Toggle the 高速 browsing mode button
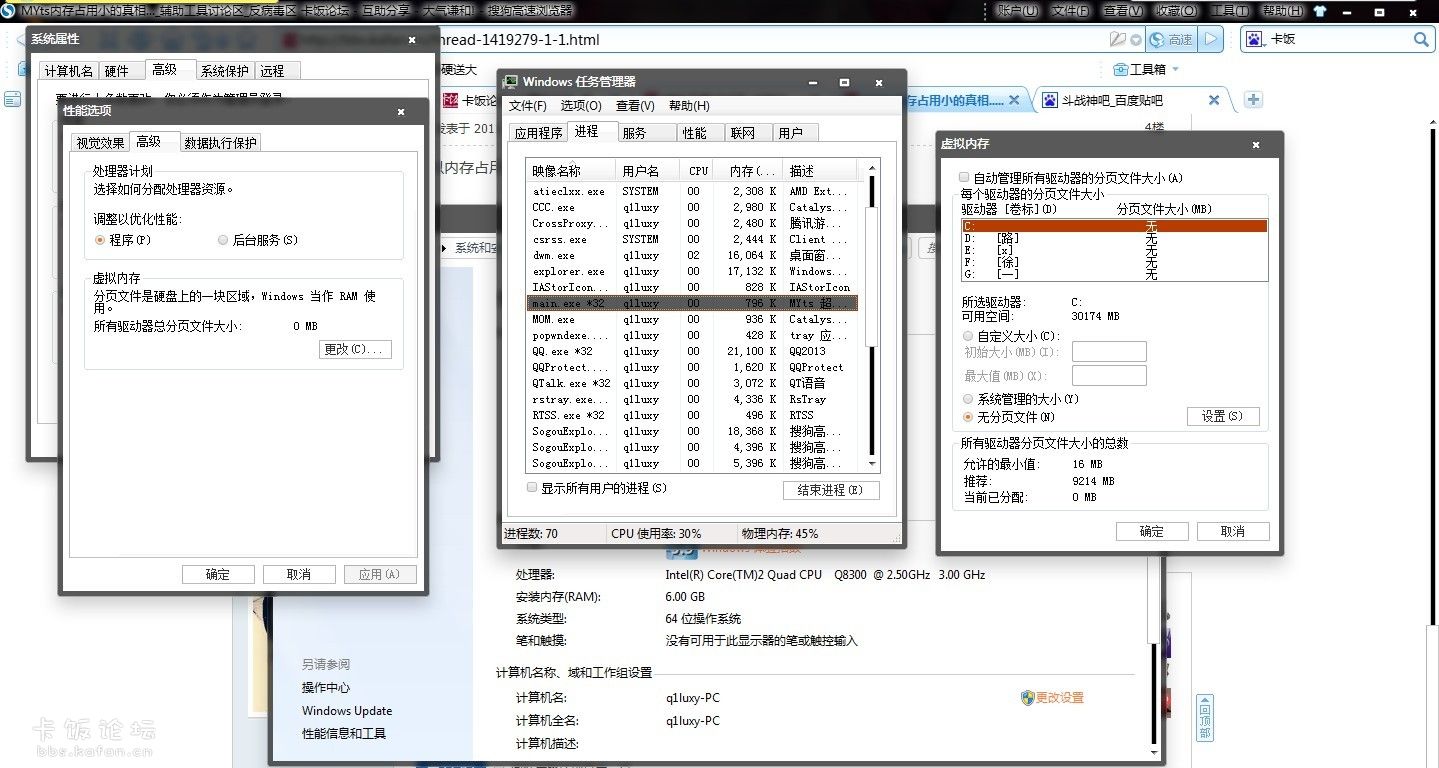The height and width of the screenshot is (768, 1439). 1172,39
